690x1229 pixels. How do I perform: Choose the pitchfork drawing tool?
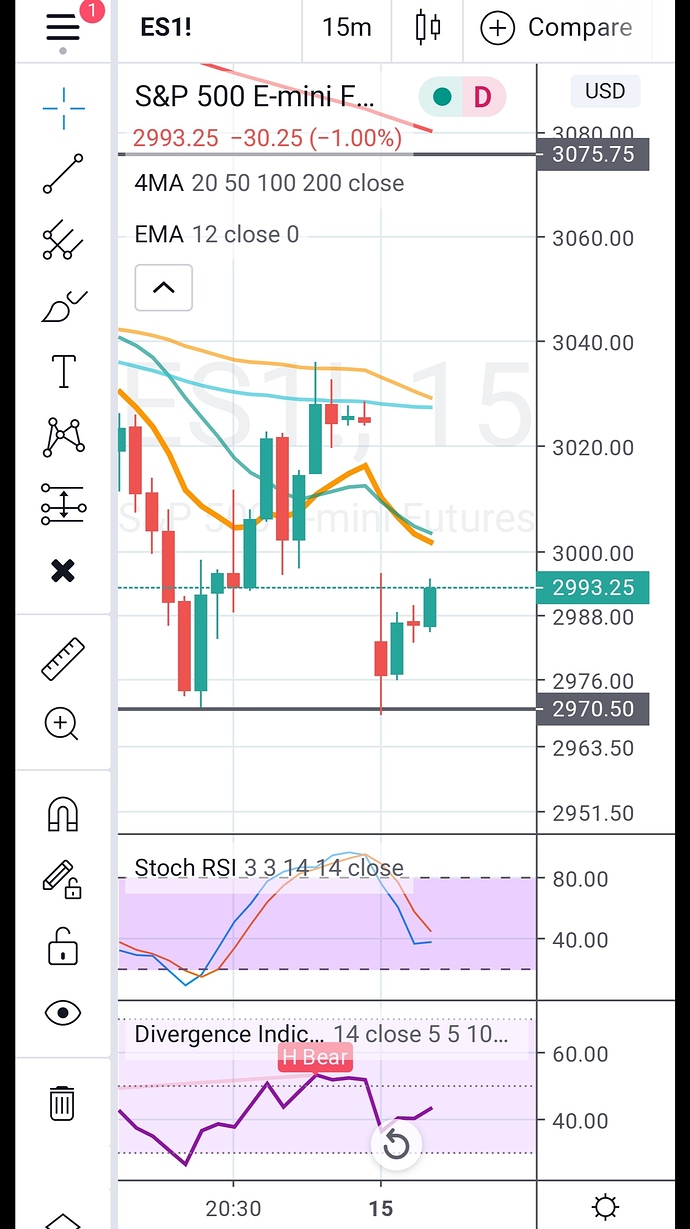62,240
